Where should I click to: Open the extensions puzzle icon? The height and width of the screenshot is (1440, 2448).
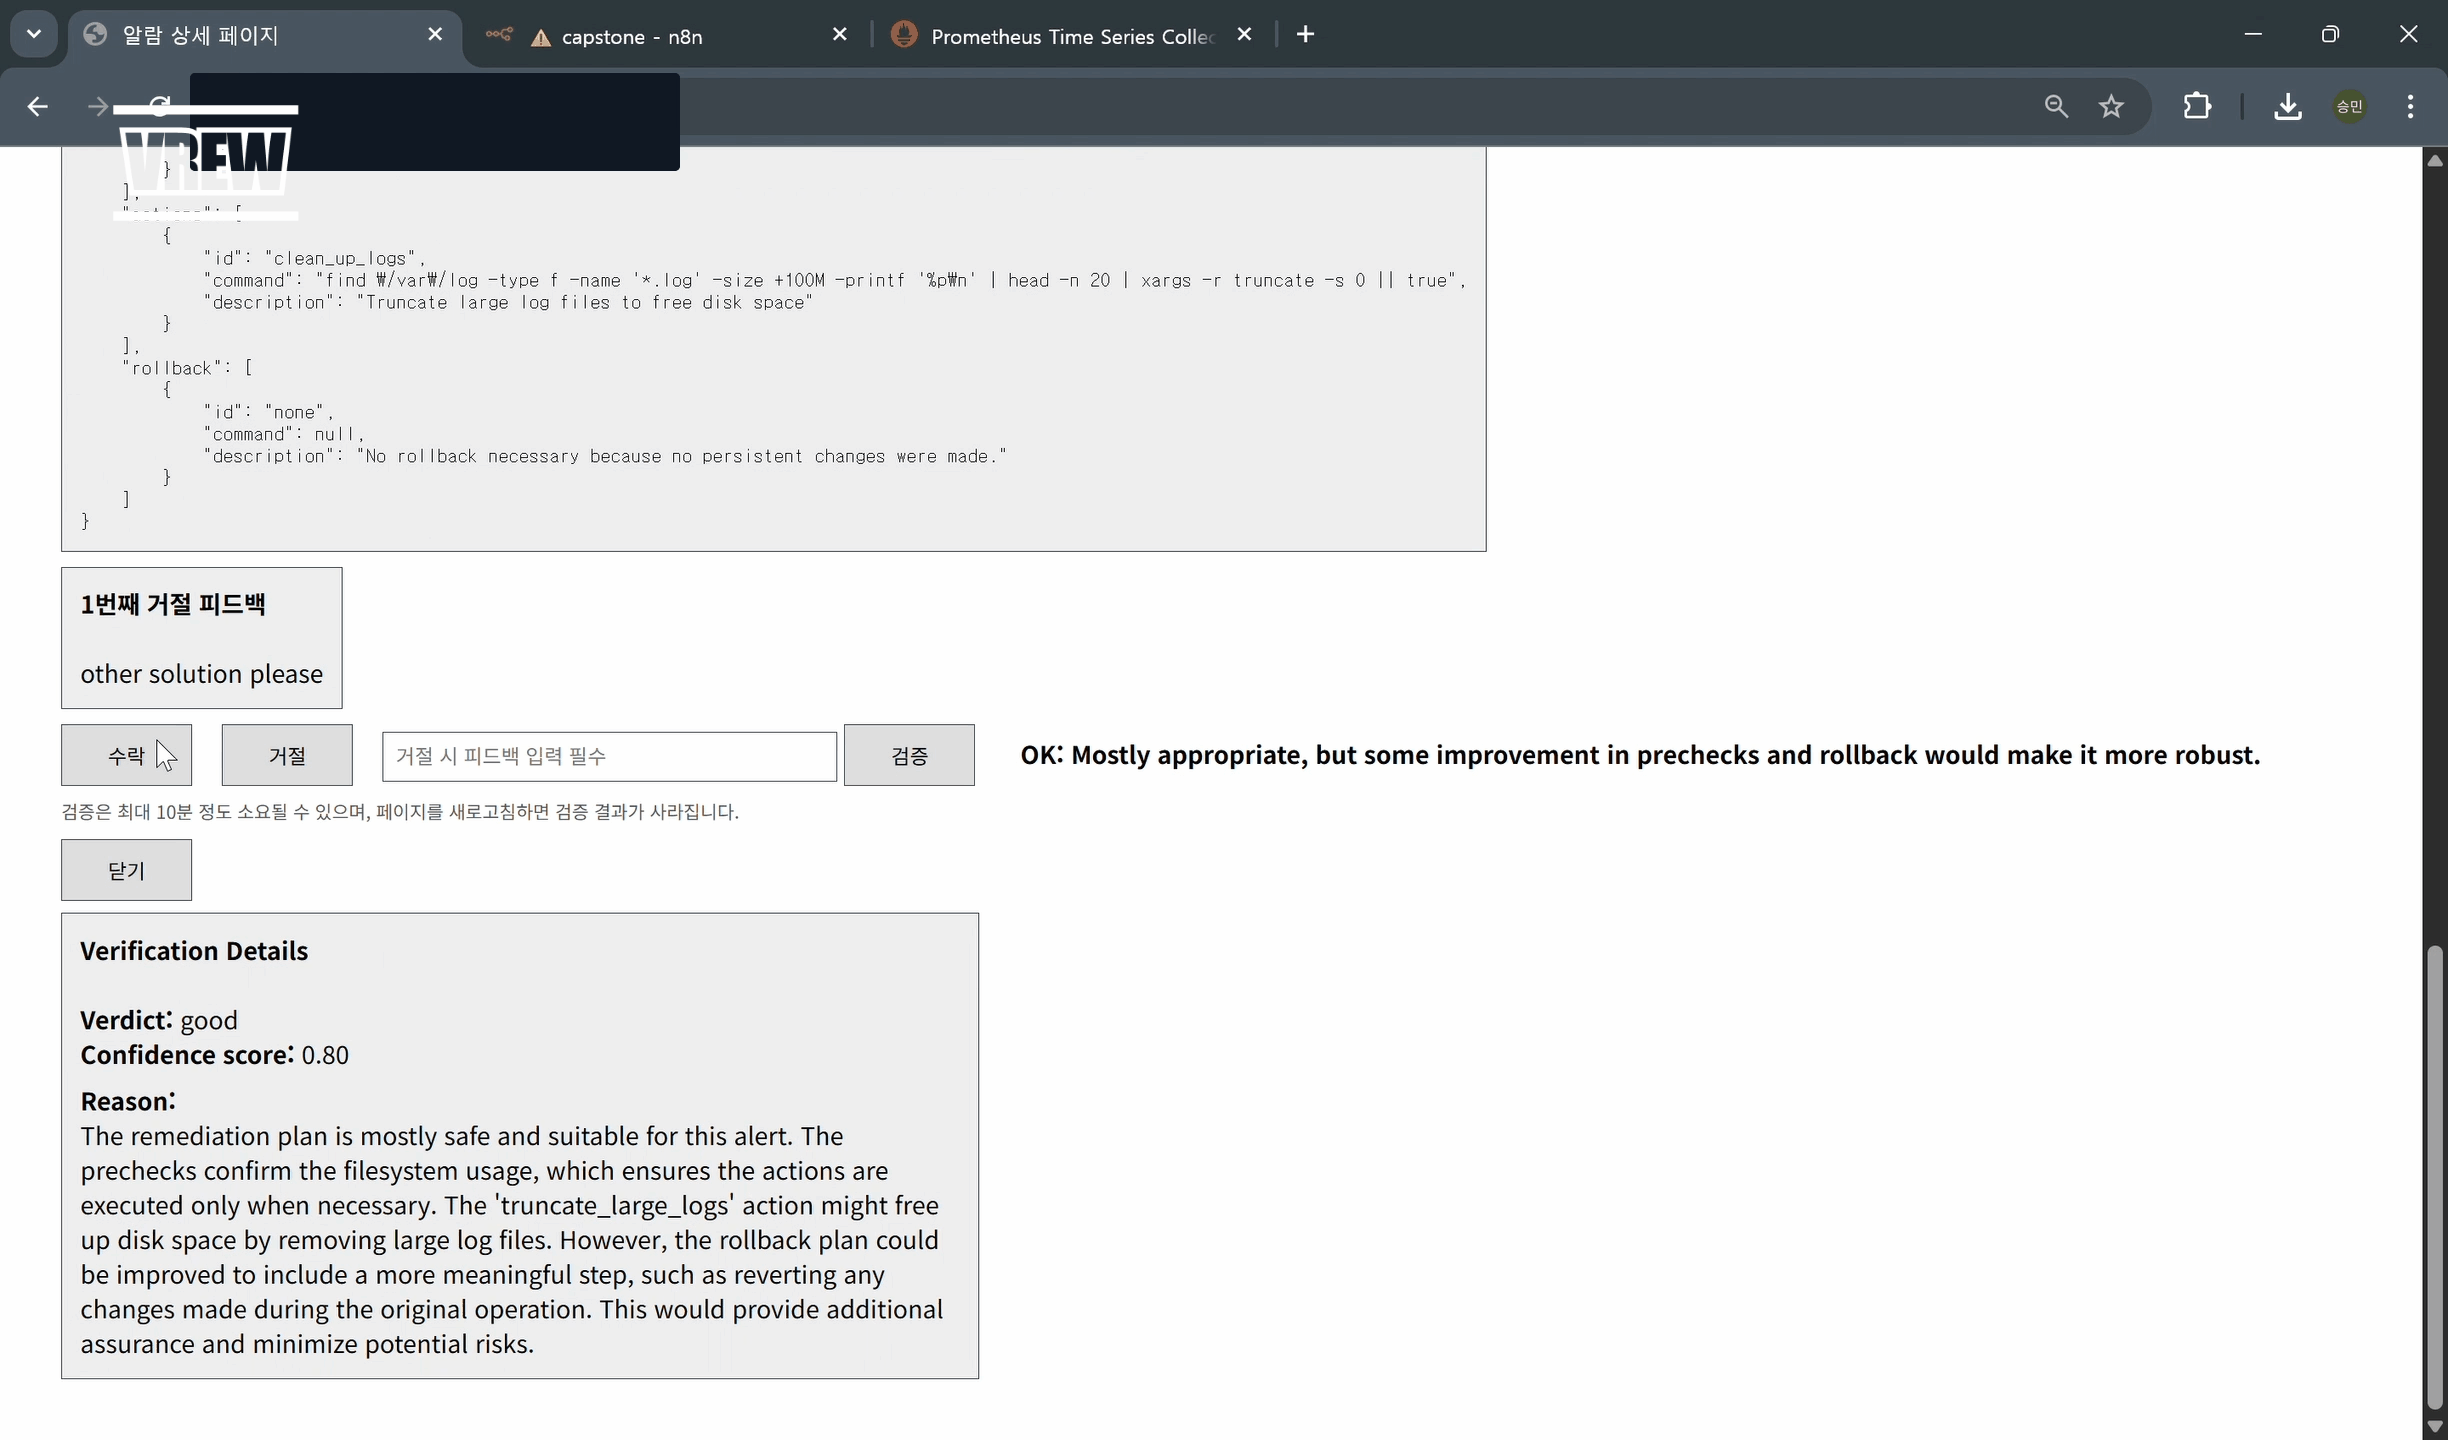2197,106
